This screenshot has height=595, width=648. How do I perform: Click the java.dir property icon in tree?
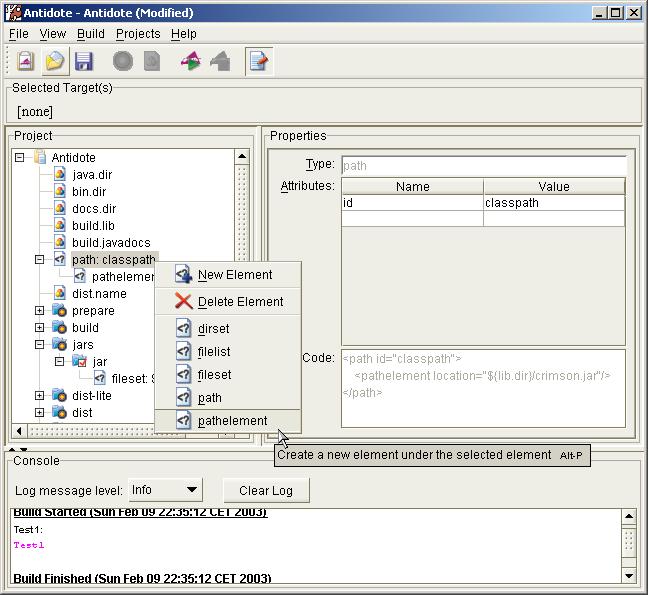(60, 175)
